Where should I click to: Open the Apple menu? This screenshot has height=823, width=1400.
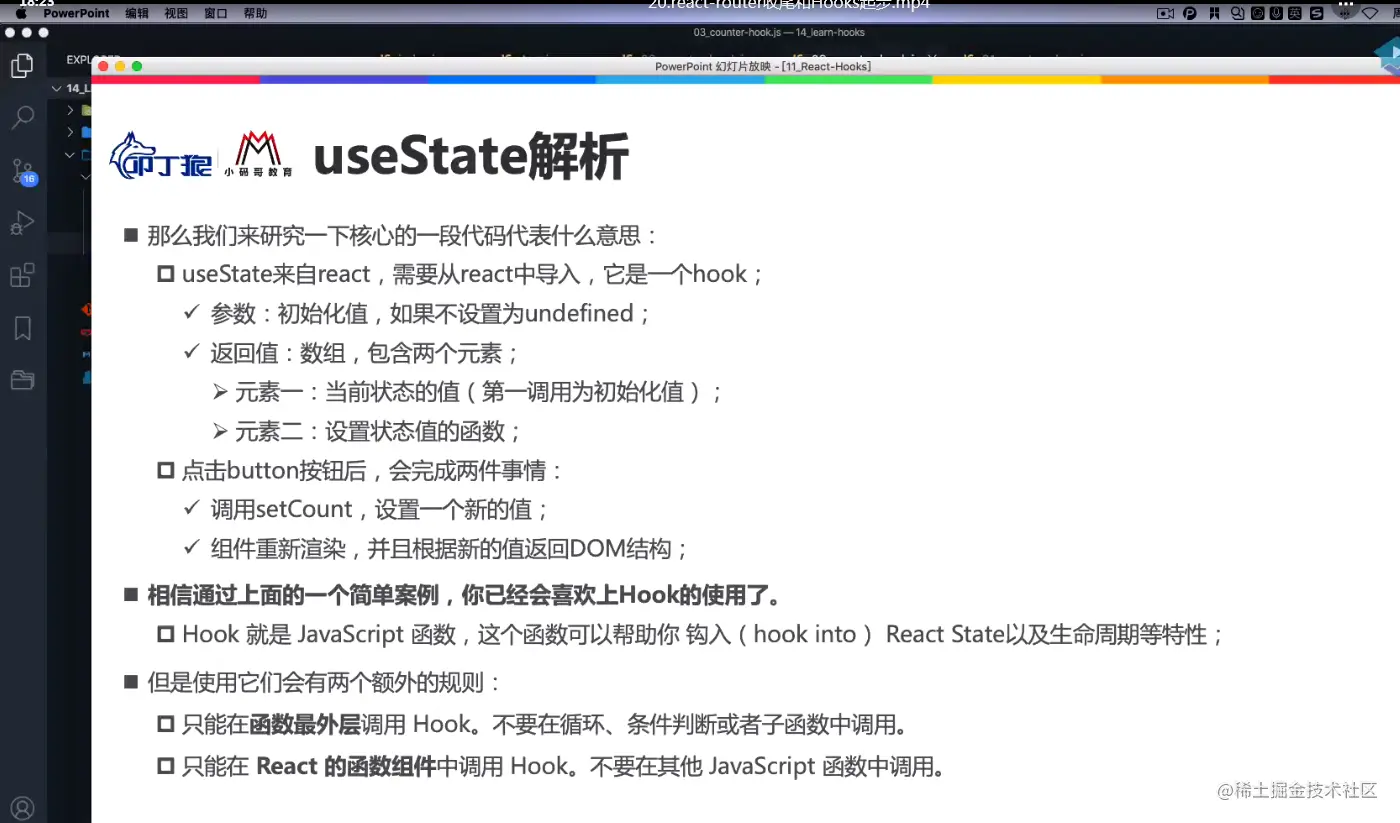(x=21, y=14)
